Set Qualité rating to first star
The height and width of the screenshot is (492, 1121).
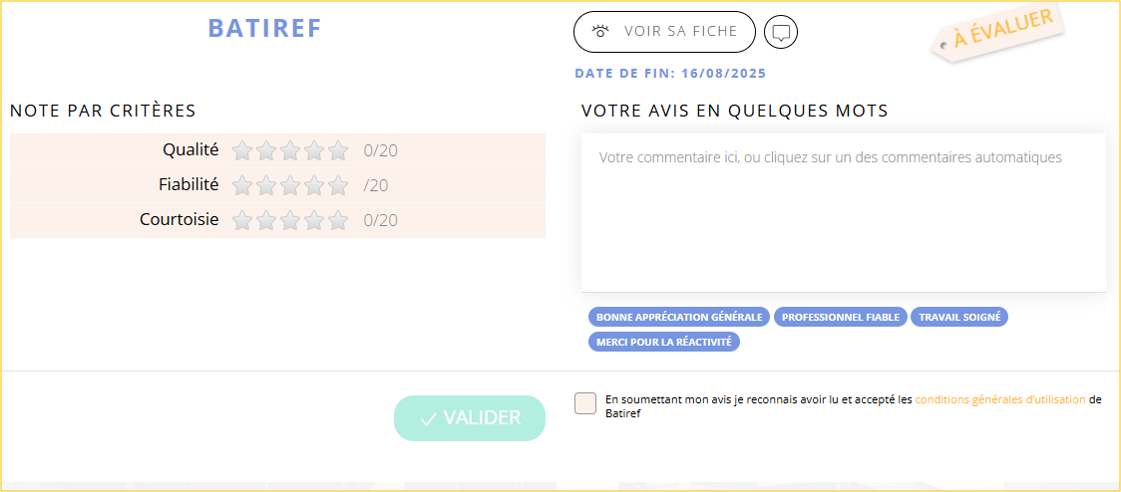point(242,151)
